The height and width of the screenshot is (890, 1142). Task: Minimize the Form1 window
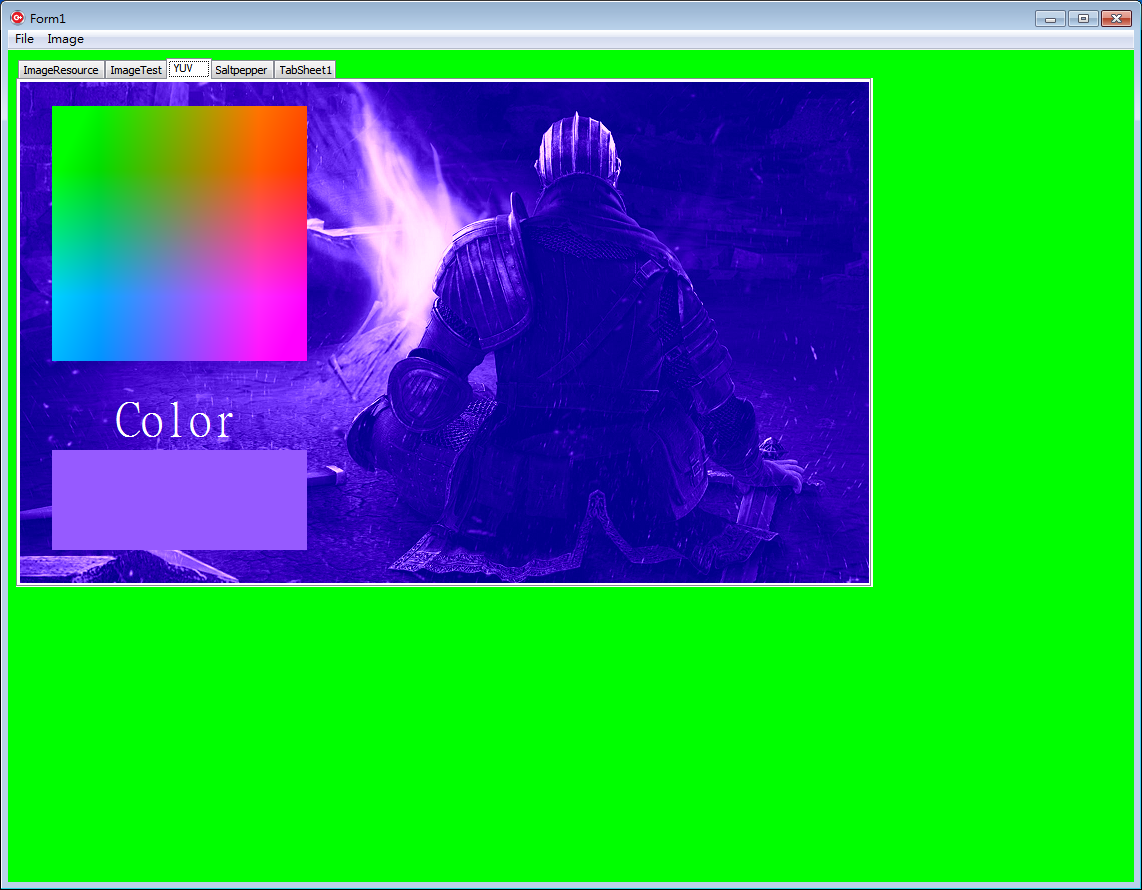point(1050,18)
